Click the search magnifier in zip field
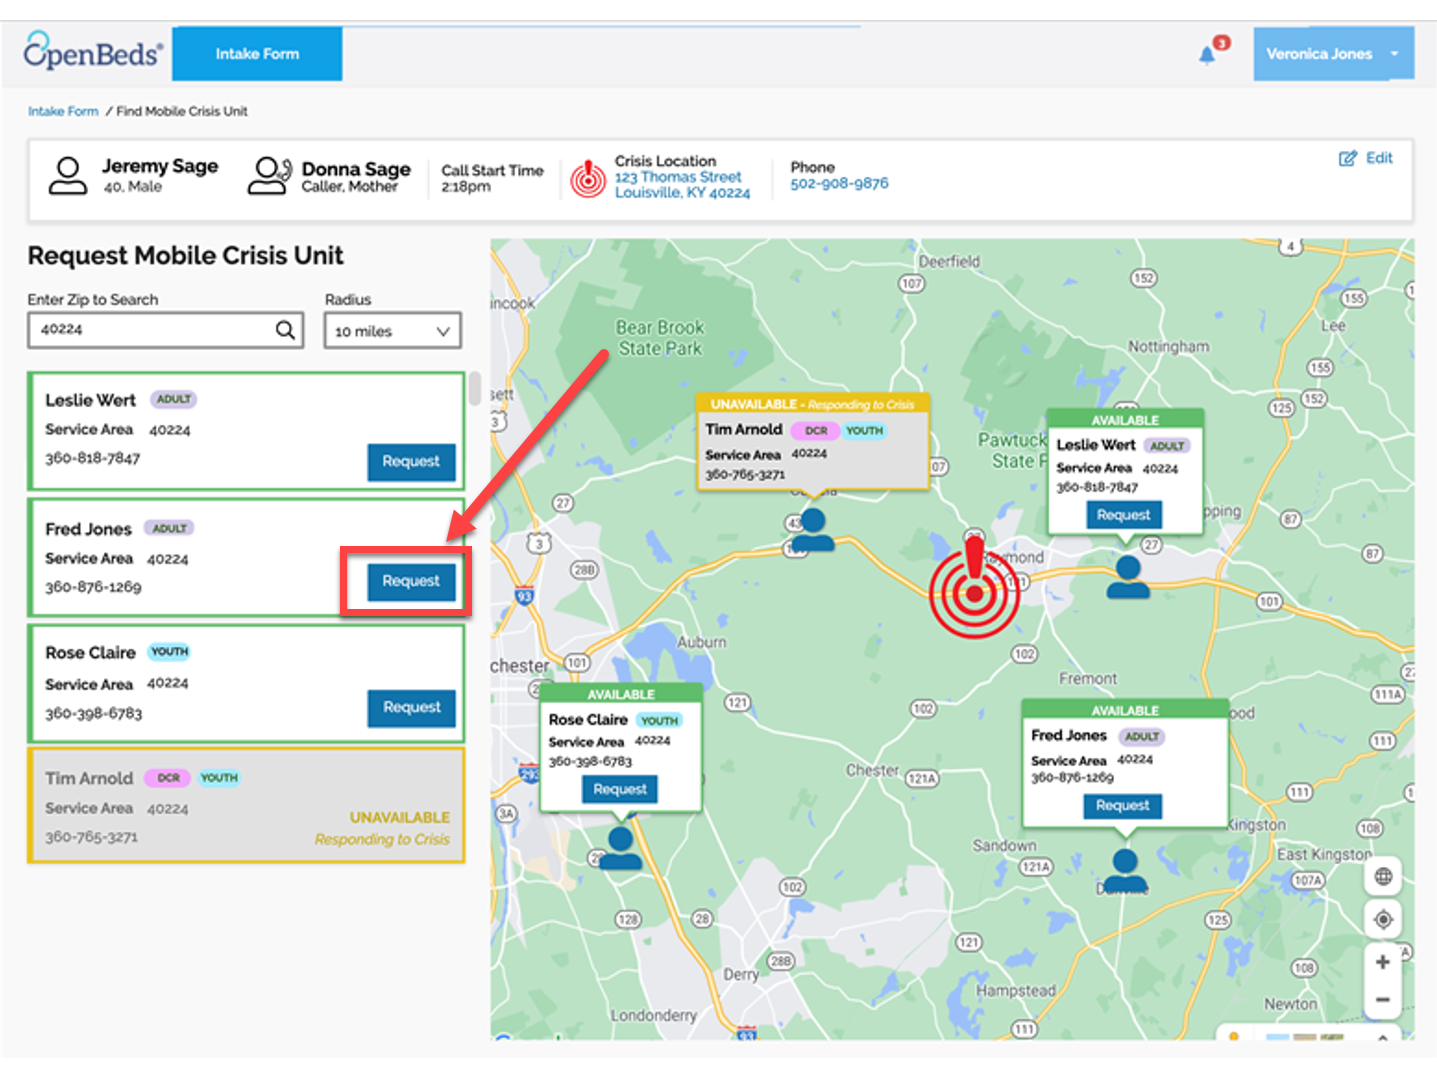The height and width of the screenshot is (1077, 1437). 285,330
